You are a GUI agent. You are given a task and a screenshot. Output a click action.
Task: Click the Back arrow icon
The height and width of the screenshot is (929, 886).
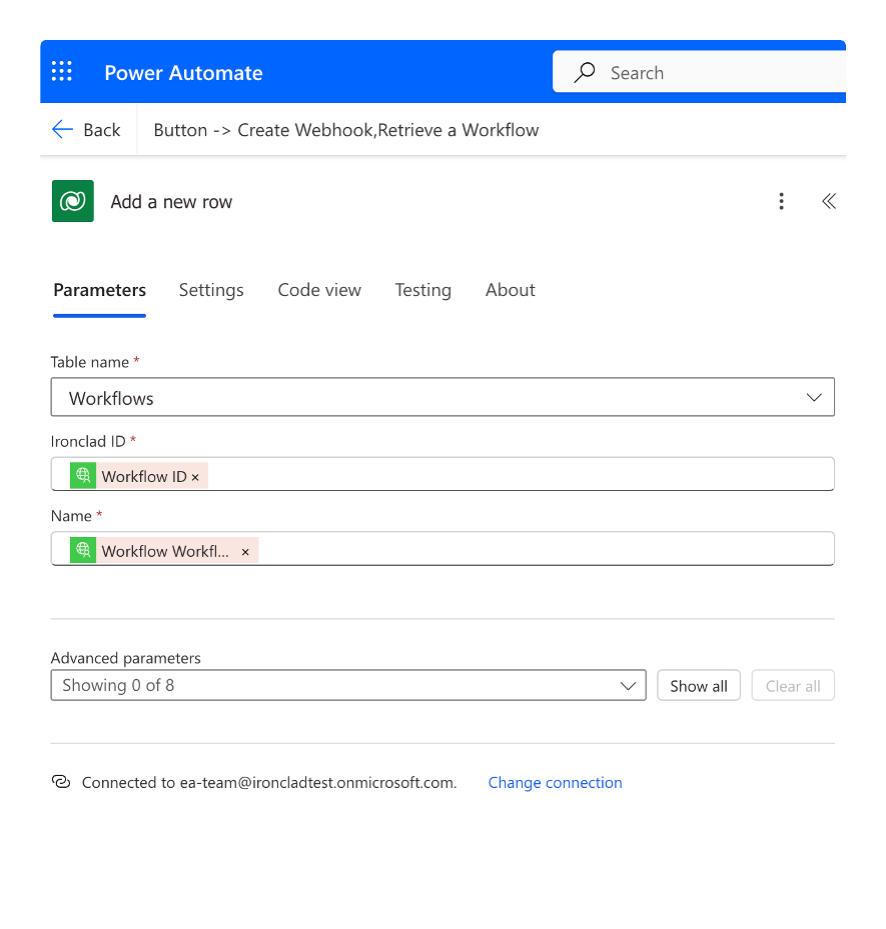coord(62,129)
